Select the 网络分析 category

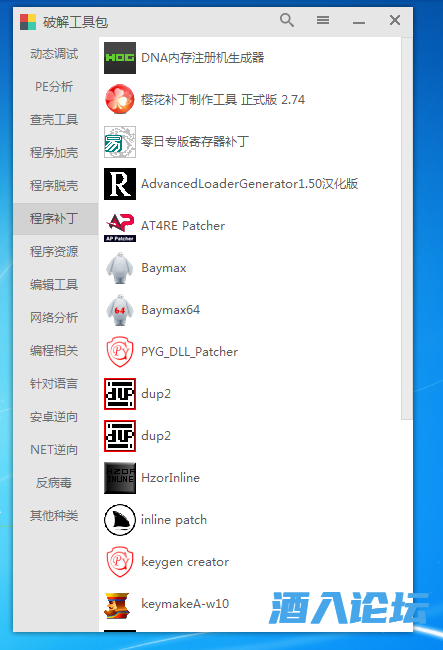(54, 318)
